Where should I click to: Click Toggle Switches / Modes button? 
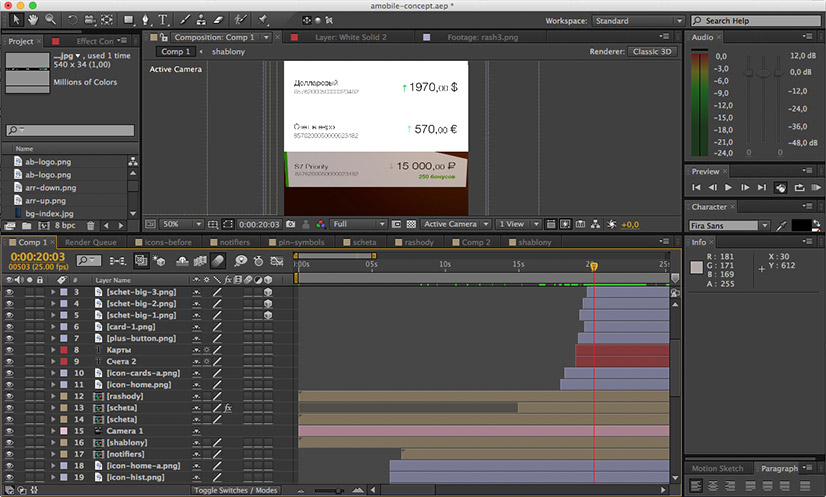point(236,491)
